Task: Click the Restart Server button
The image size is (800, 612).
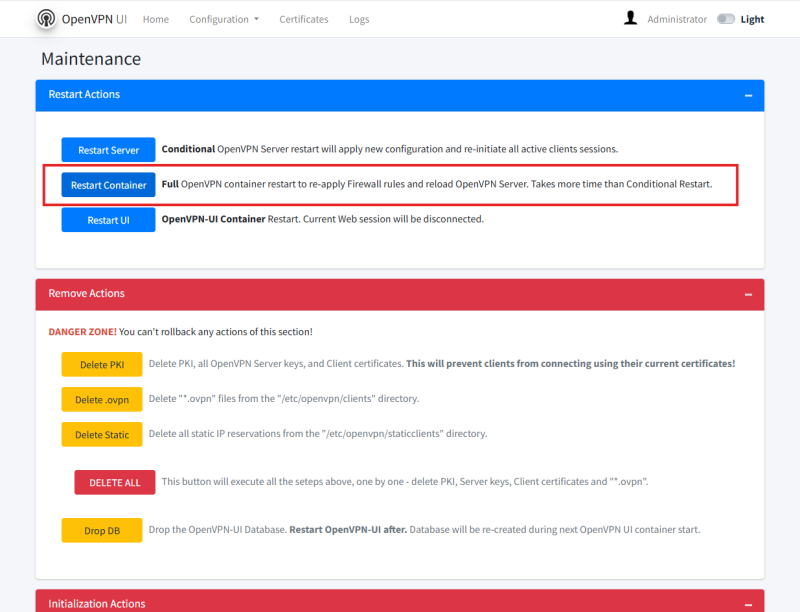Action: pos(108,149)
